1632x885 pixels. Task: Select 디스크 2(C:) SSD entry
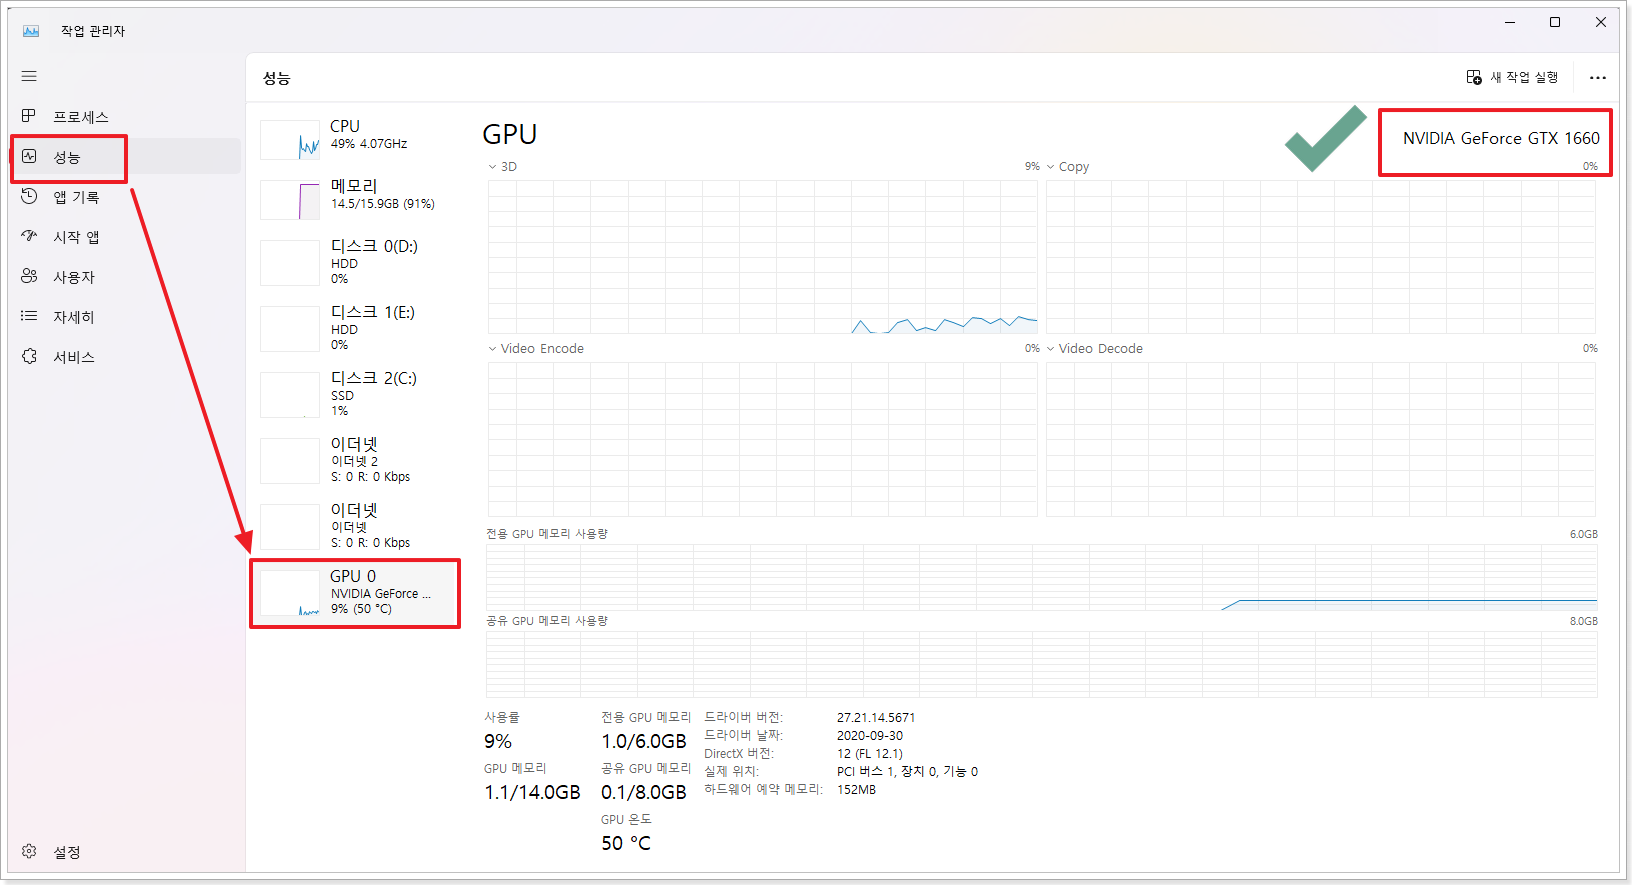coord(355,394)
